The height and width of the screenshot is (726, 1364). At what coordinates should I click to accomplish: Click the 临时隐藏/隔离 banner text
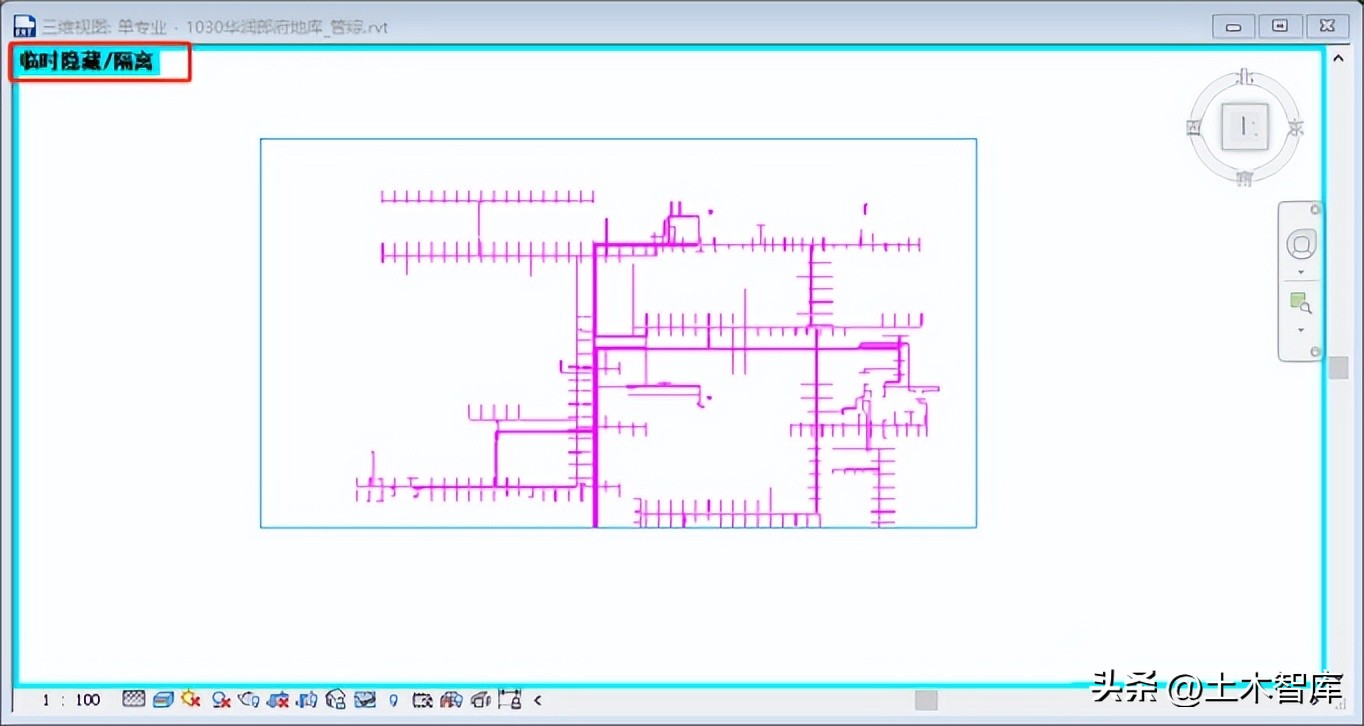[90, 61]
